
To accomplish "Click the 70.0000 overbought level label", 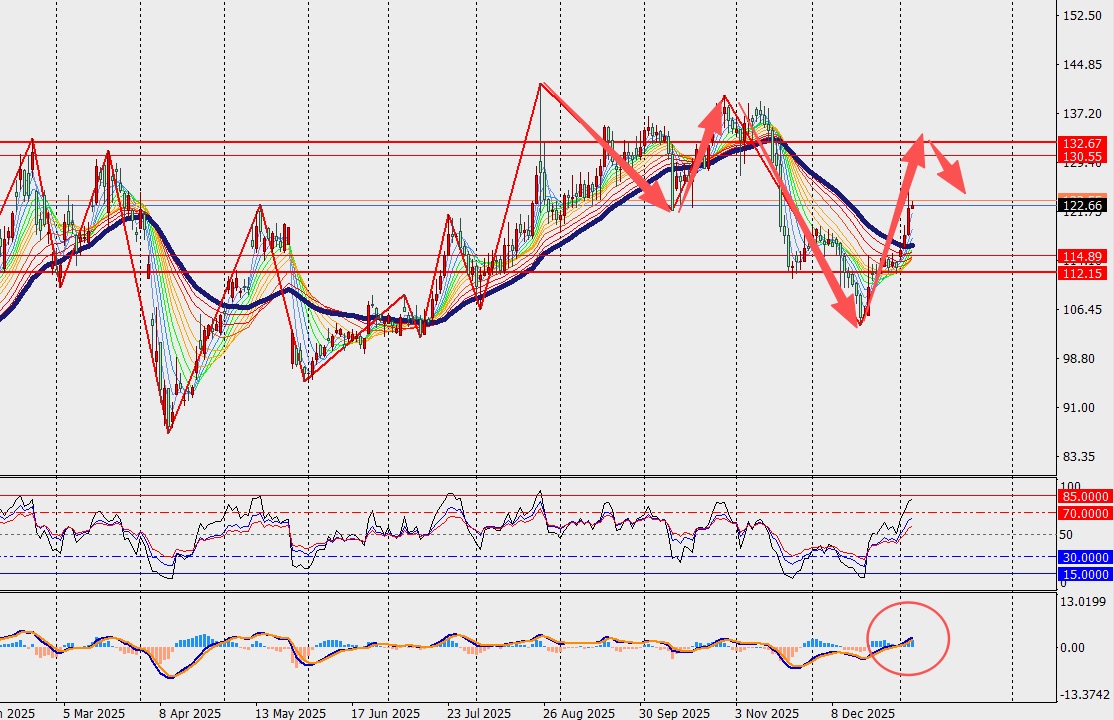I will tap(1084, 513).
